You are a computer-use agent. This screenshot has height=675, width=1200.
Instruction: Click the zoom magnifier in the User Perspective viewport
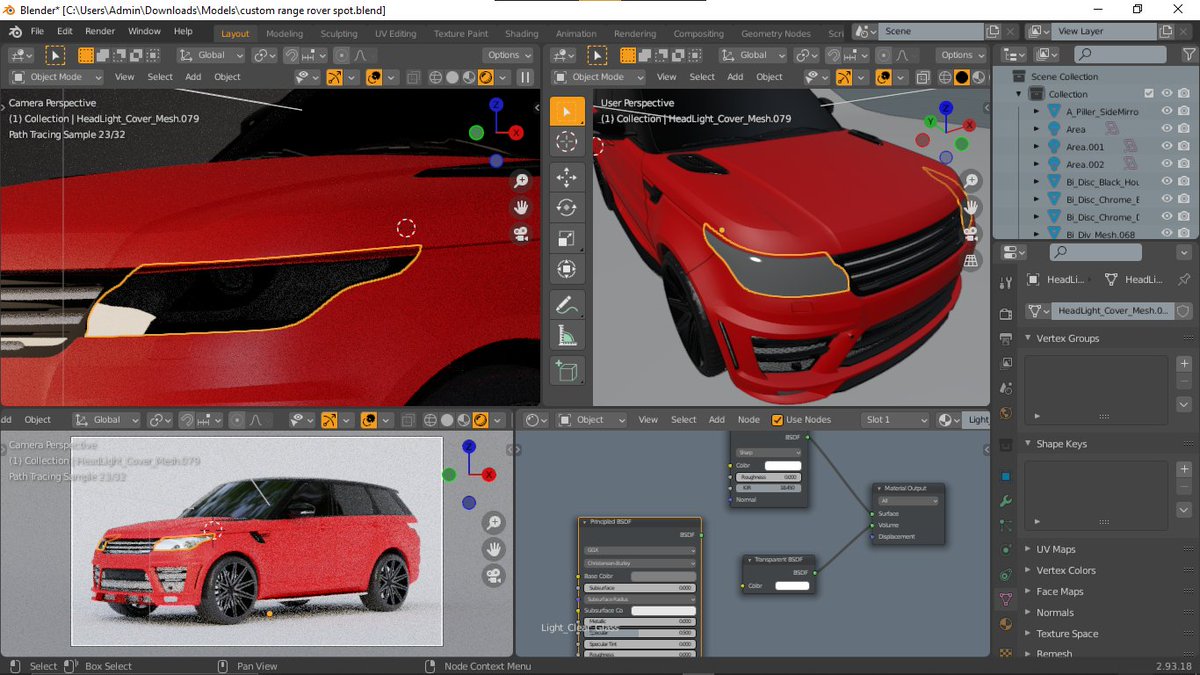coord(971,181)
